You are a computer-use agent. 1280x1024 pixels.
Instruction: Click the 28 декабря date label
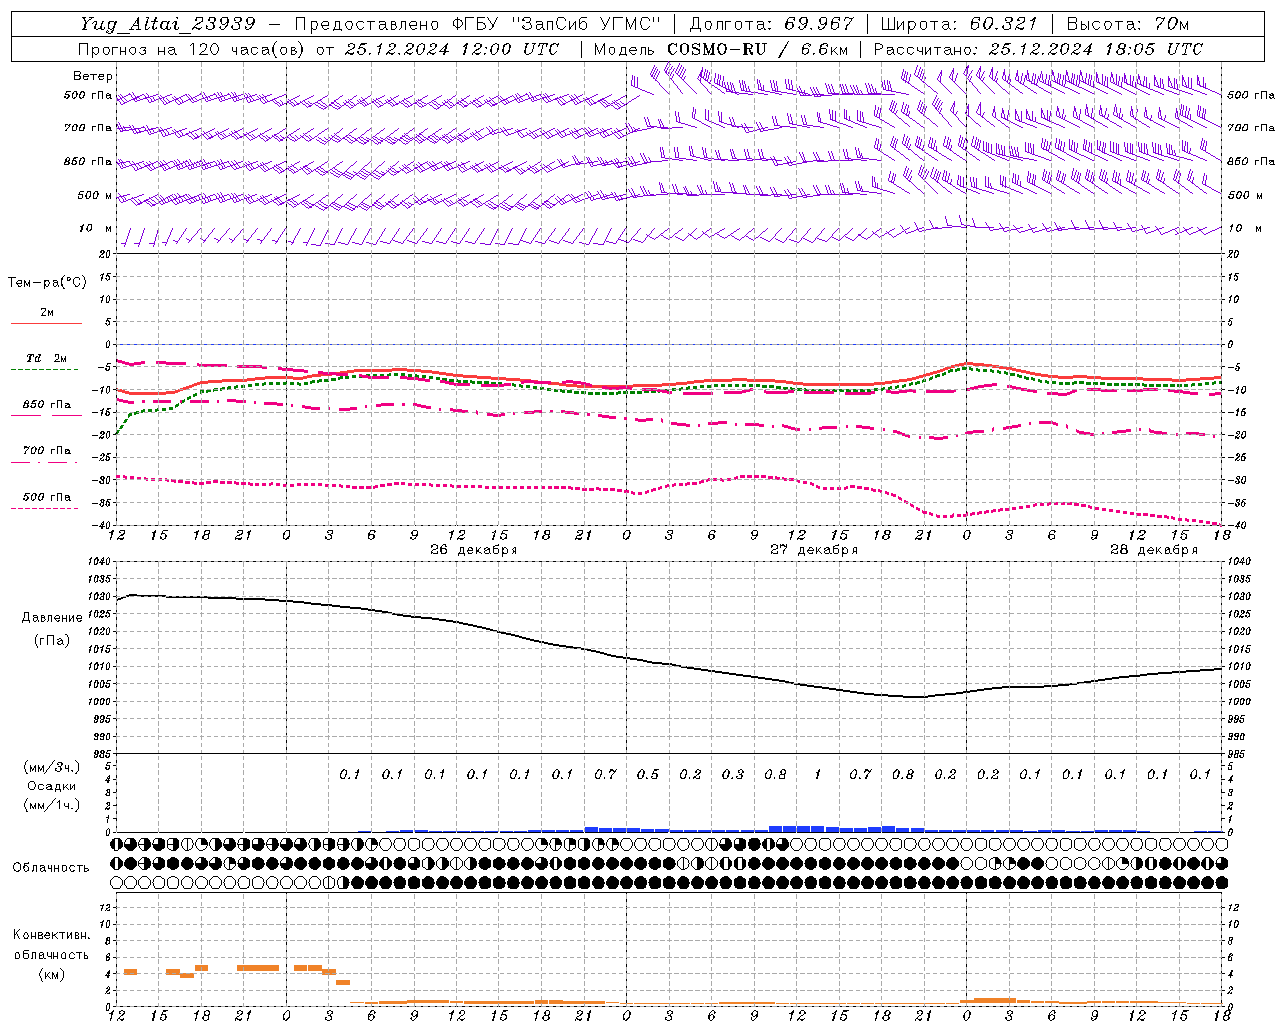[1154, 550]
